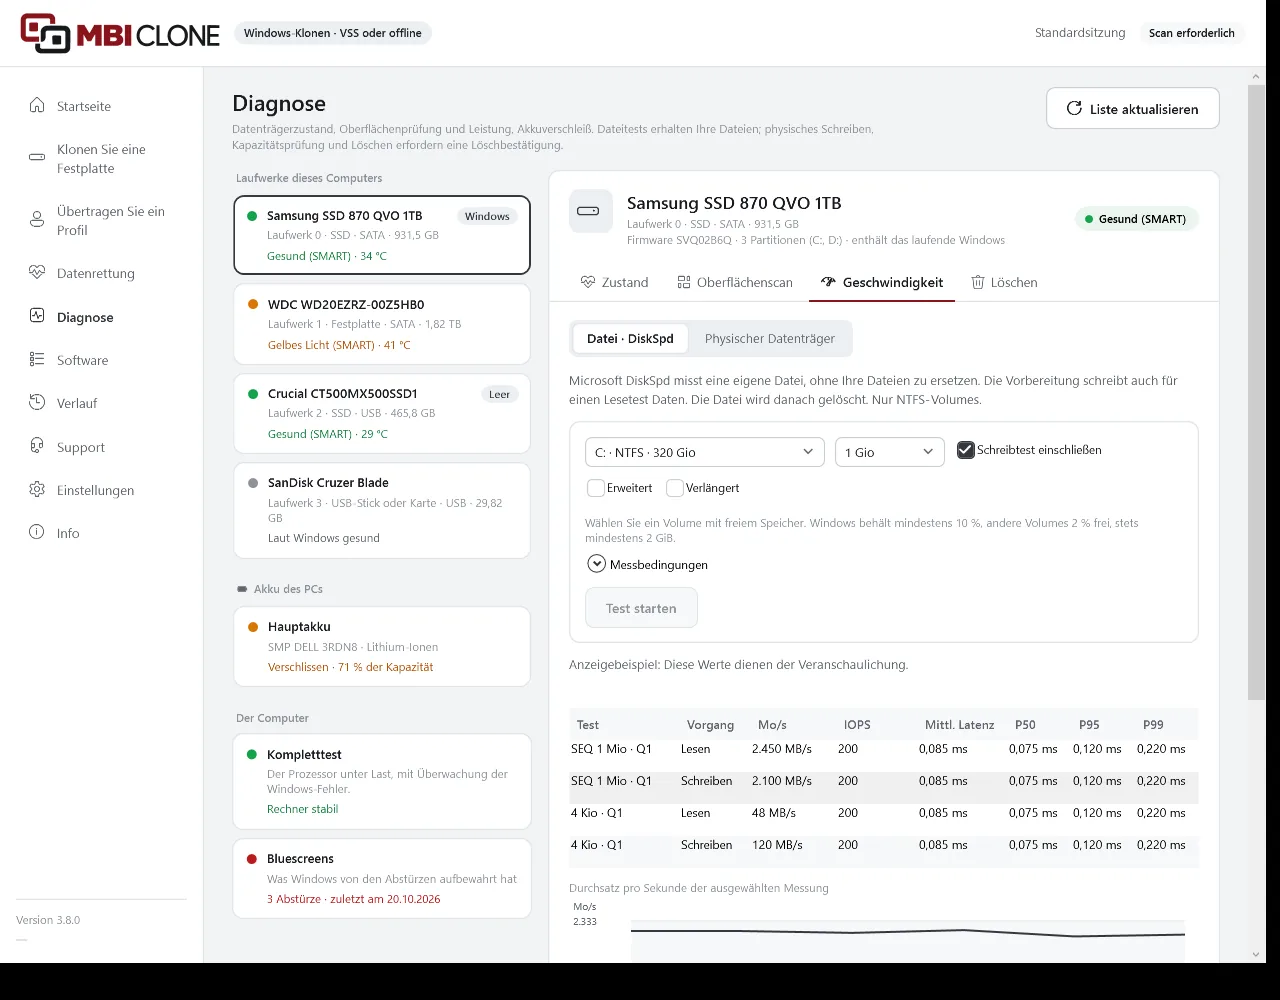Click the person icon beside Übertragen Sie ein Profil
Screen dimensions: 1280x1000
coord(37,220)
